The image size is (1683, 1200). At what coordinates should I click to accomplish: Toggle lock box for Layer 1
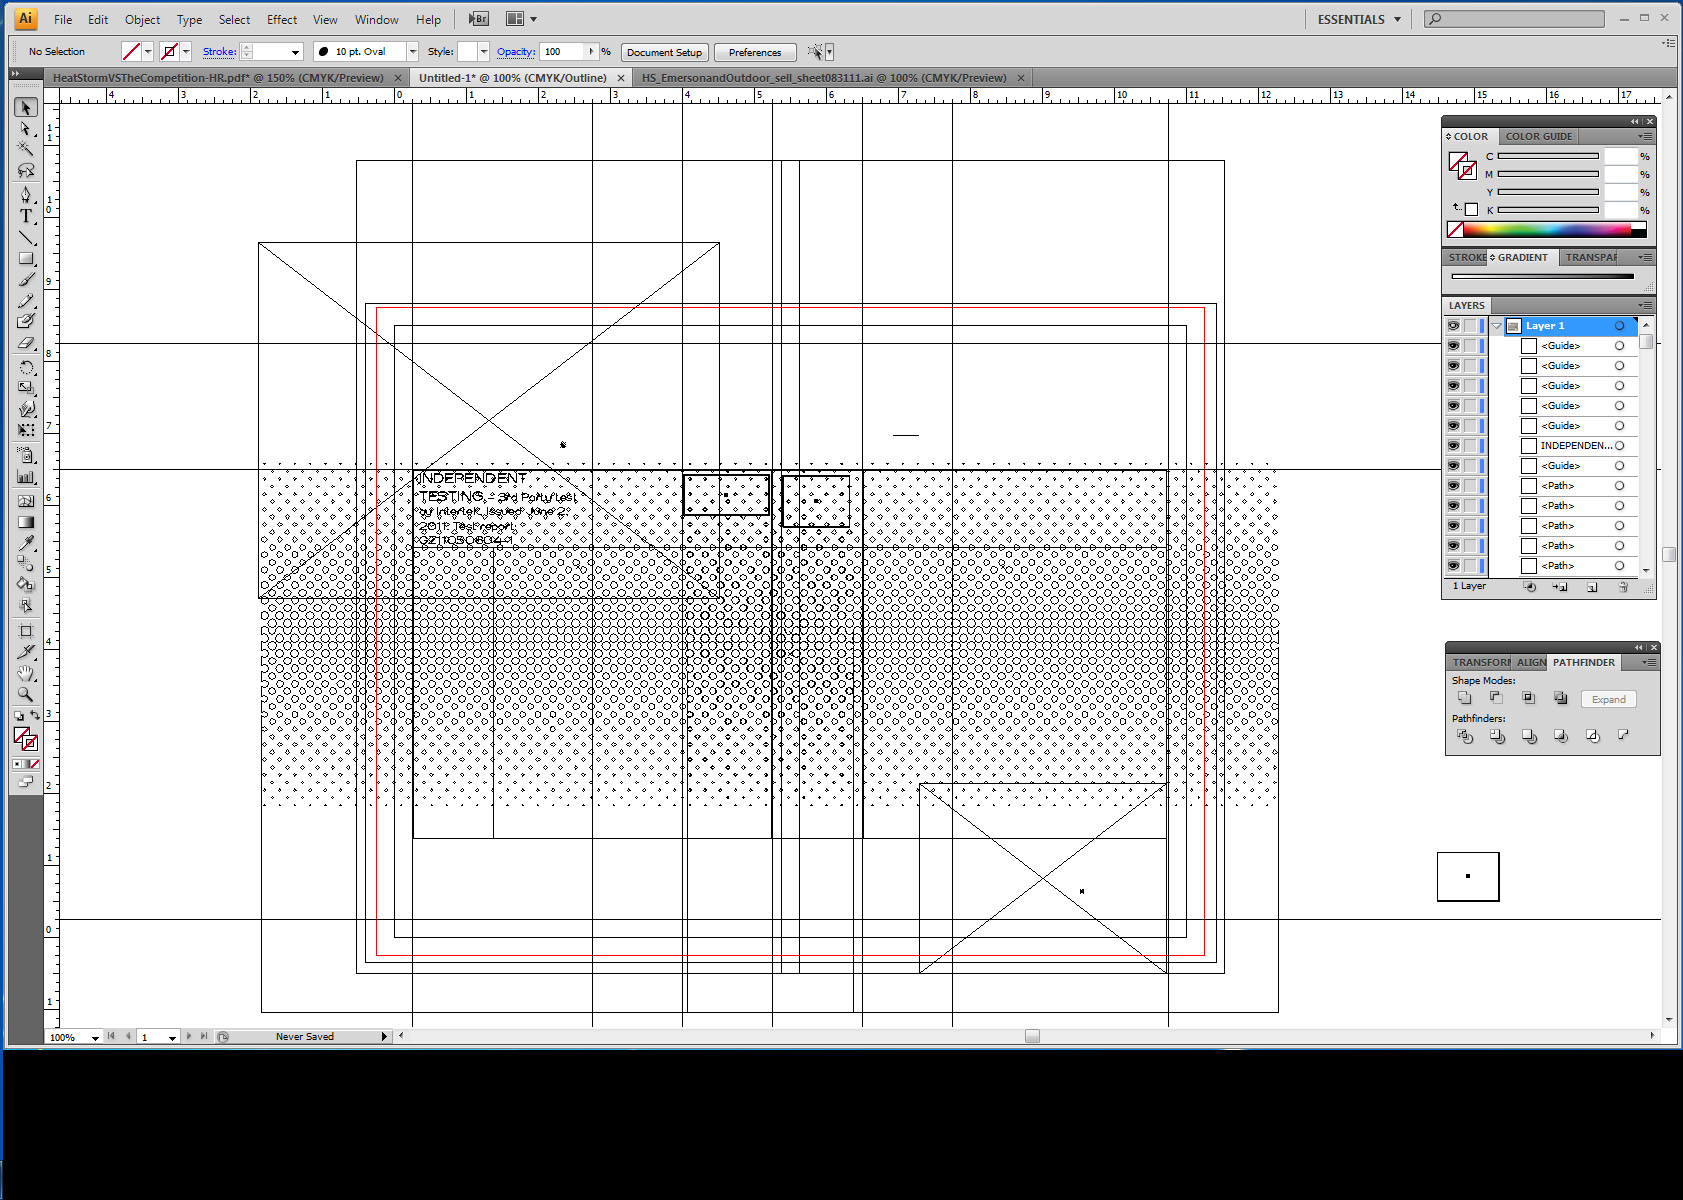[x=1470, y=326]
